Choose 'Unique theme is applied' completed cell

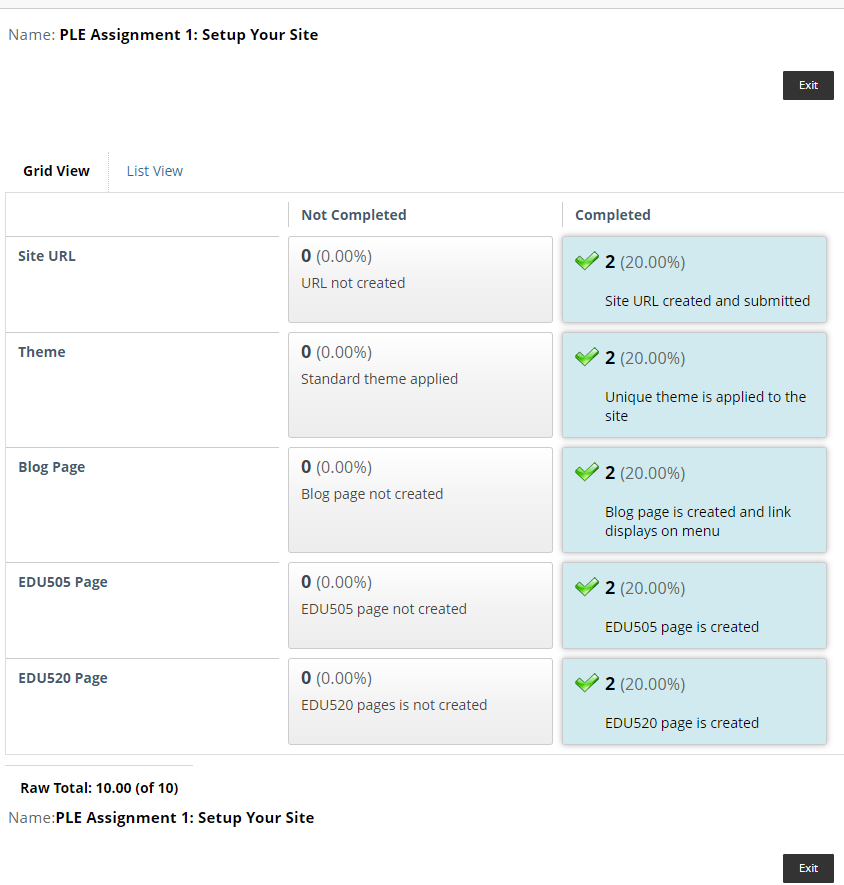(694, 384)
